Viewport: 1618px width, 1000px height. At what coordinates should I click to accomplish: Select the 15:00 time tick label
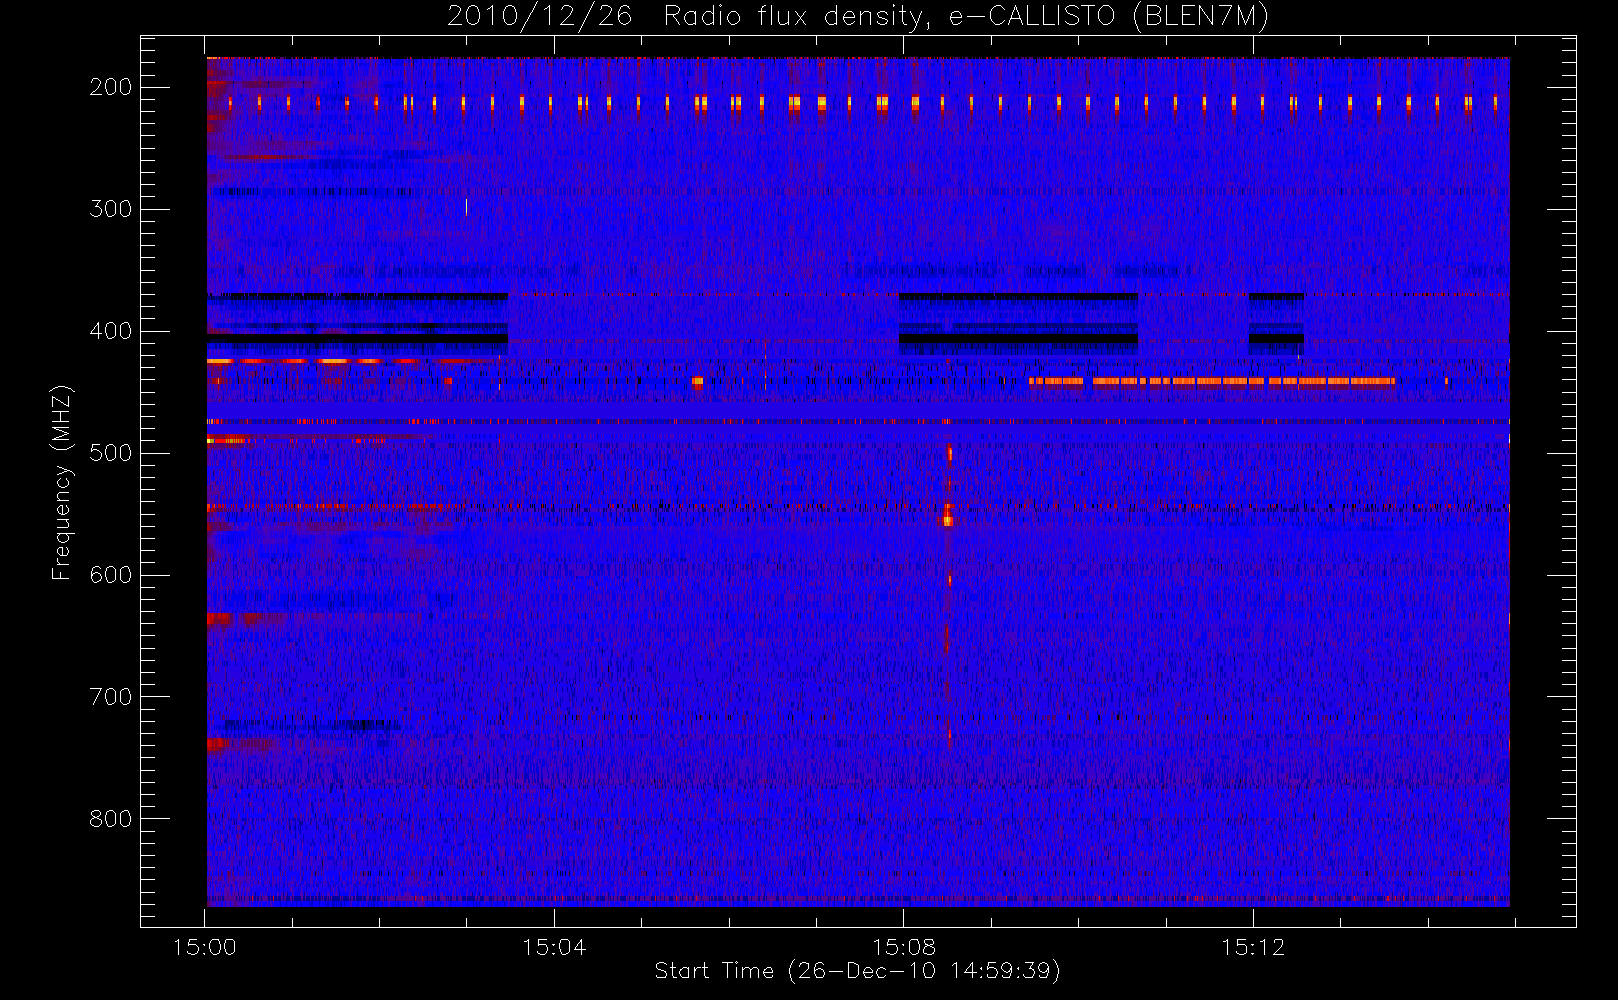(205, 947)
